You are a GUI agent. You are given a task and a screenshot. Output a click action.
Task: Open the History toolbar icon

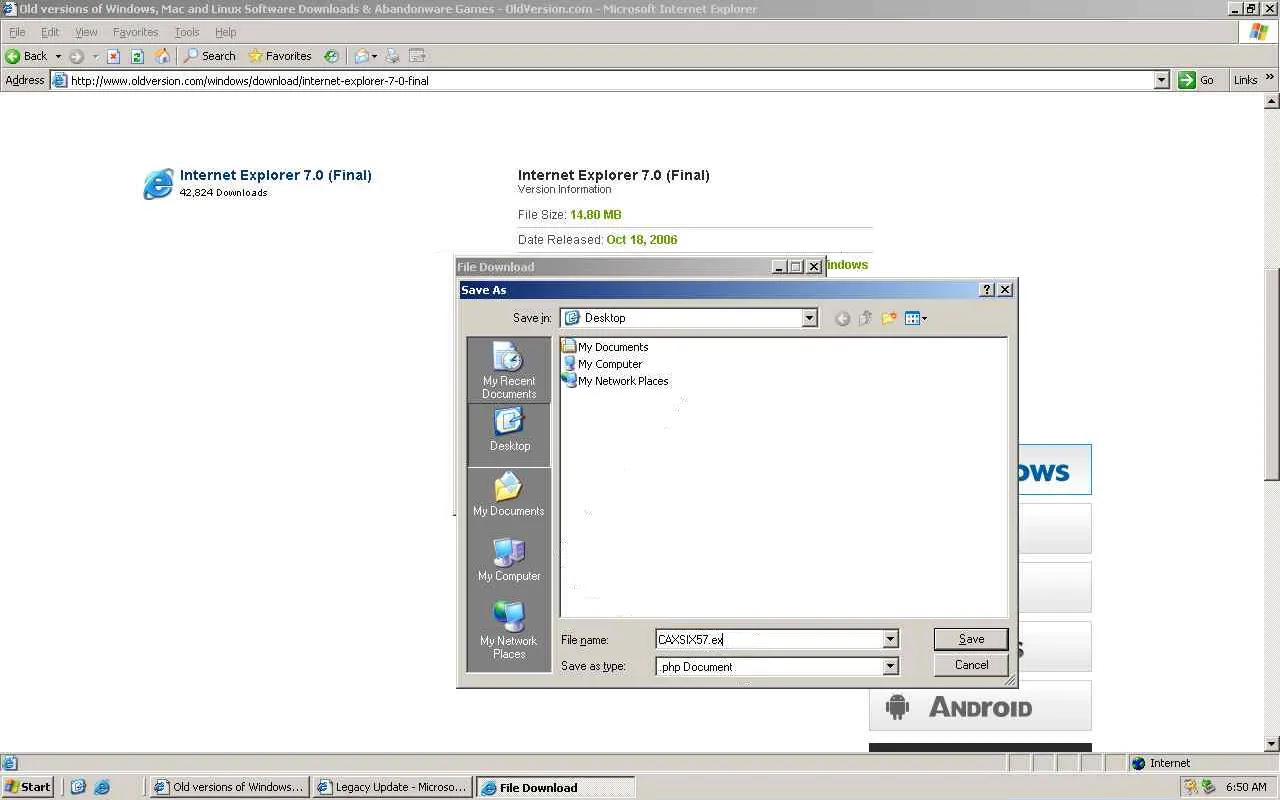tap(331, 56)
